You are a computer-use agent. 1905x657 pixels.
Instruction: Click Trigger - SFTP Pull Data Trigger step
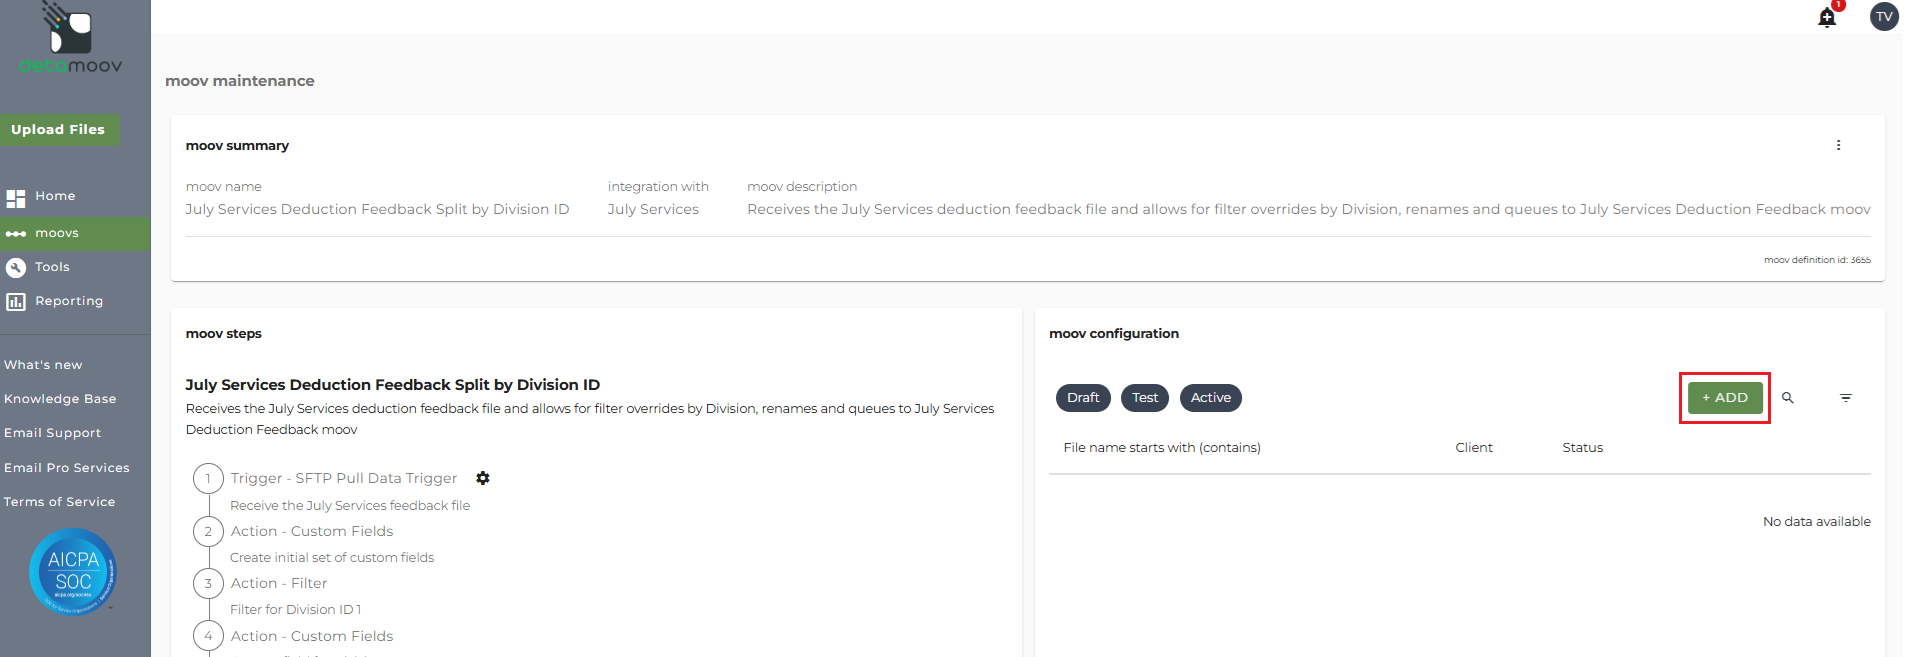344,479
